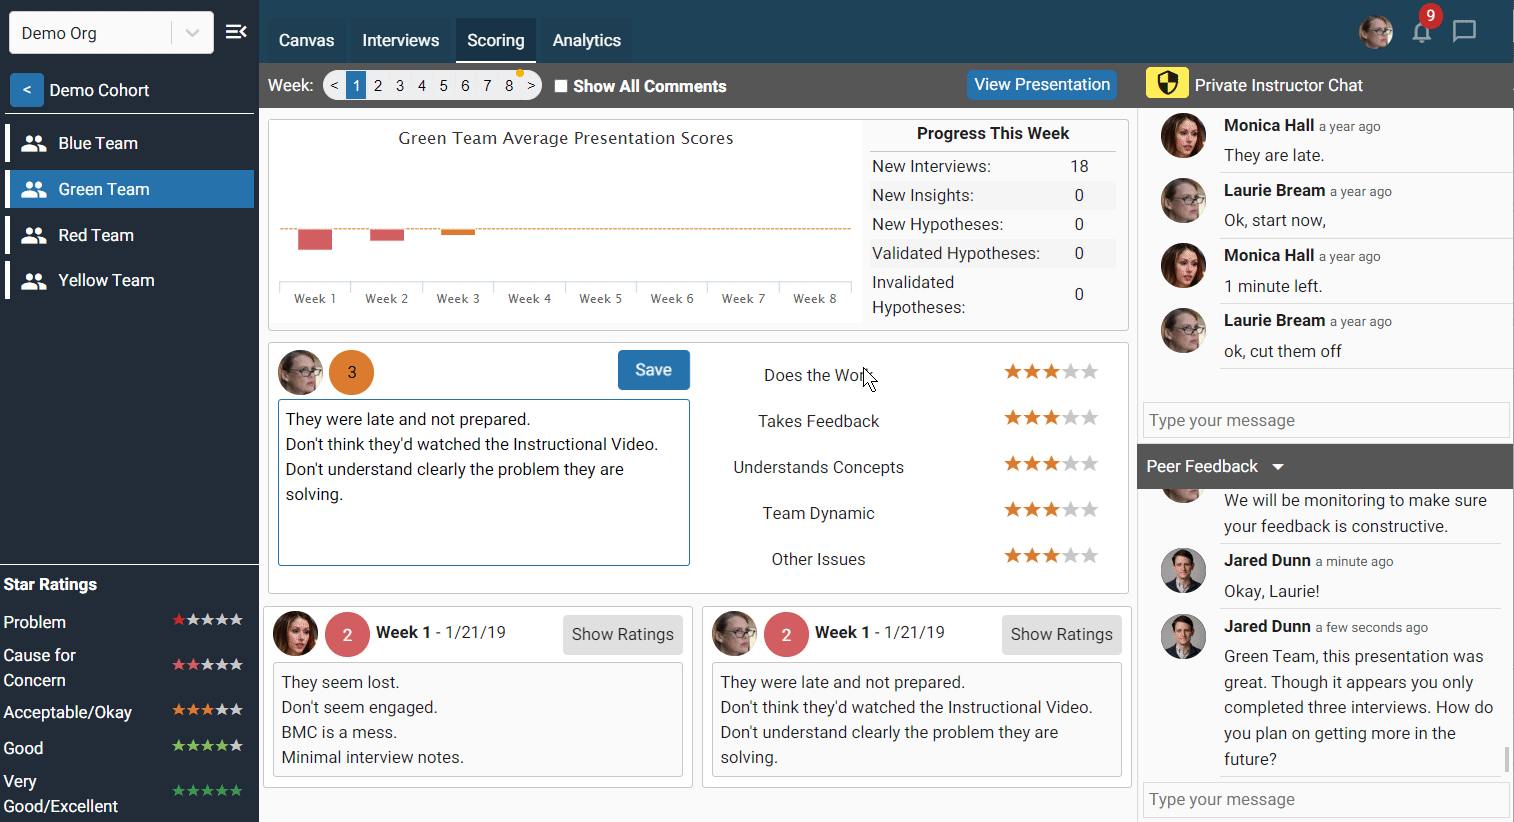Click the Week 1 red bar in chart

pyautogui.click(x=315, y=239)
